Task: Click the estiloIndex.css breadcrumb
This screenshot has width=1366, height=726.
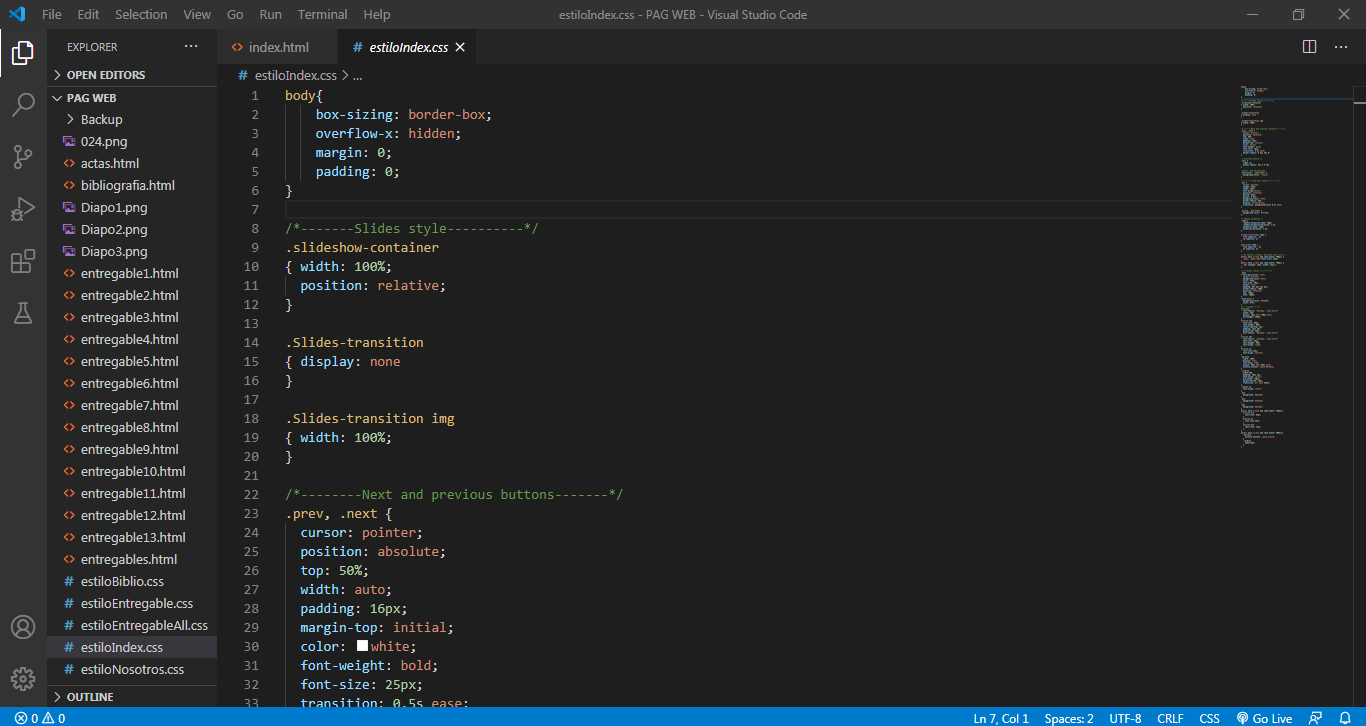Action: point(296,75)
